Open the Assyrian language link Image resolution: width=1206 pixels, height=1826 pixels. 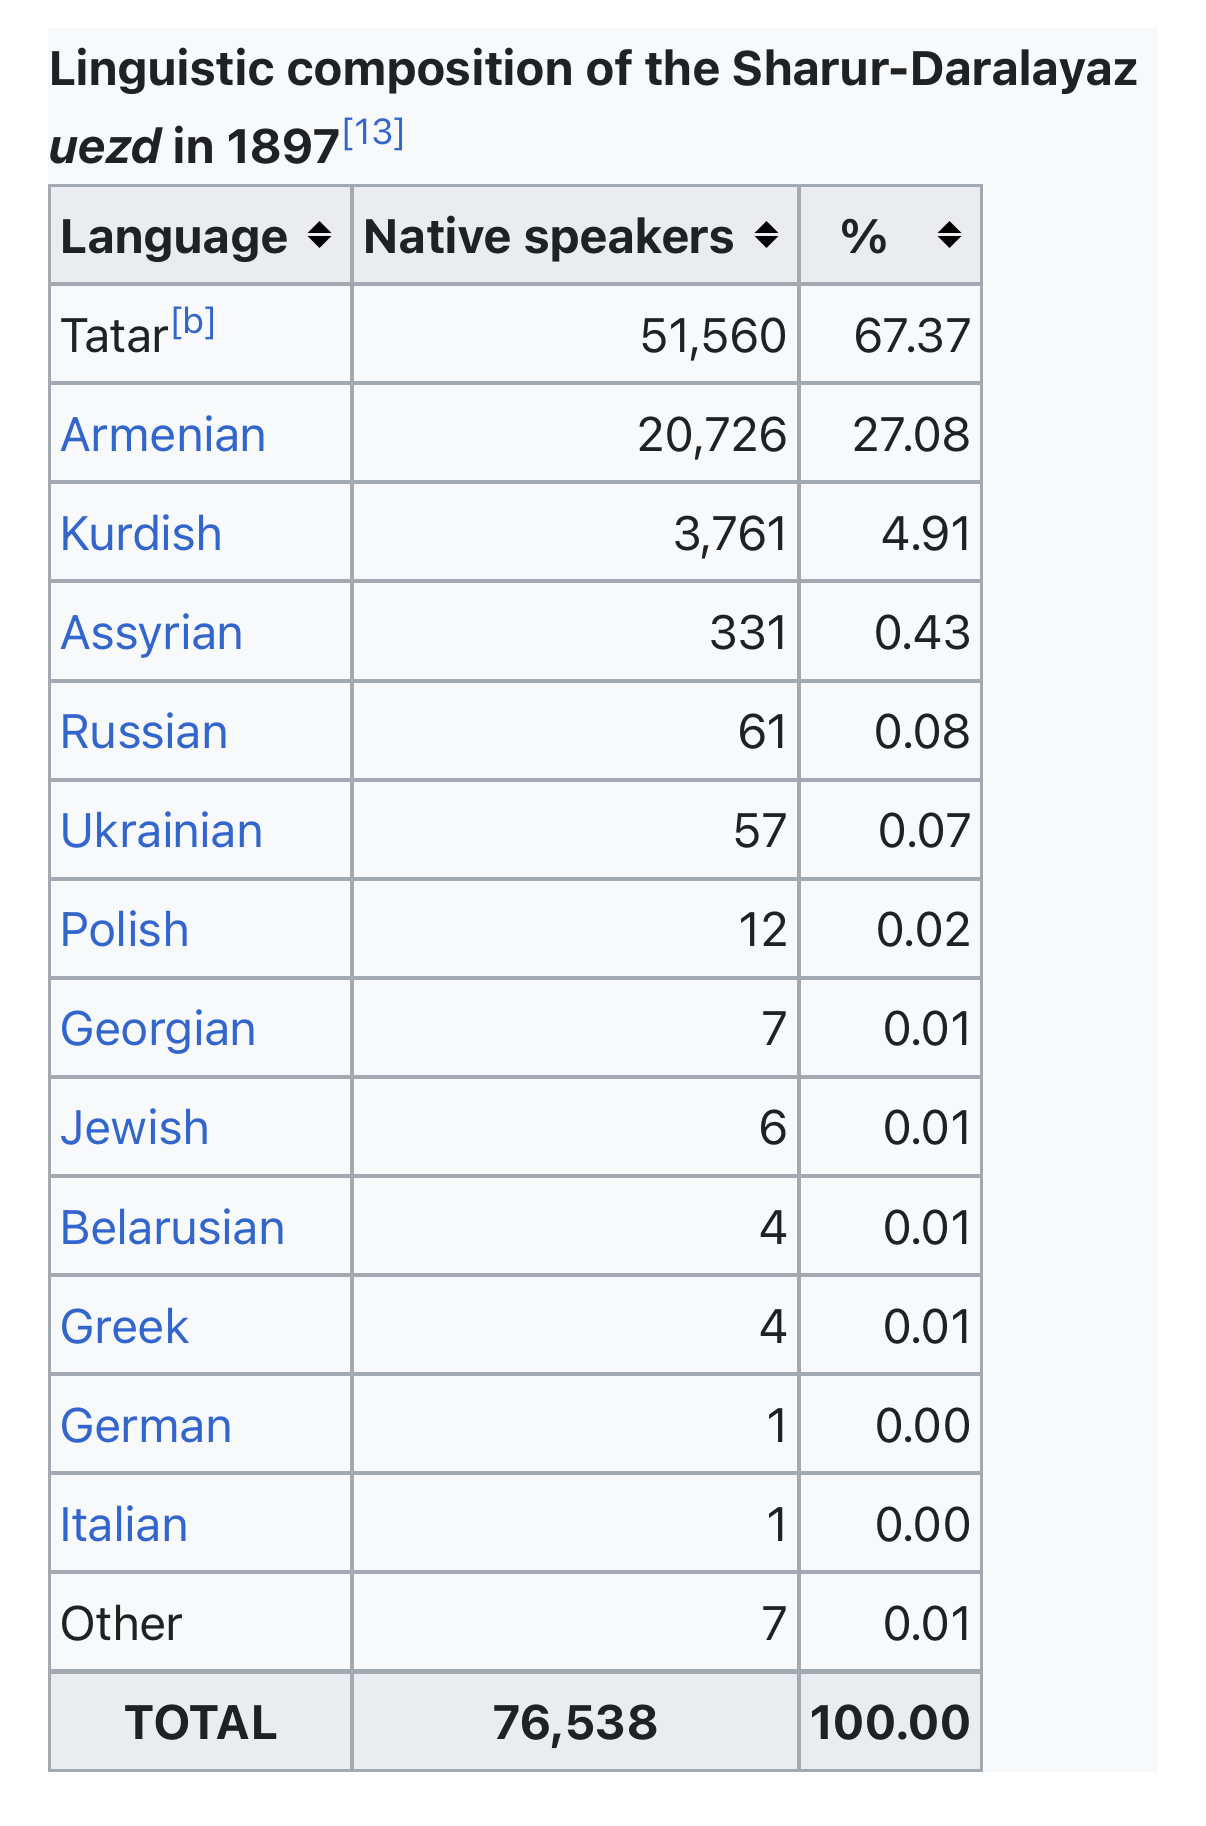click(x=151, y=633)
